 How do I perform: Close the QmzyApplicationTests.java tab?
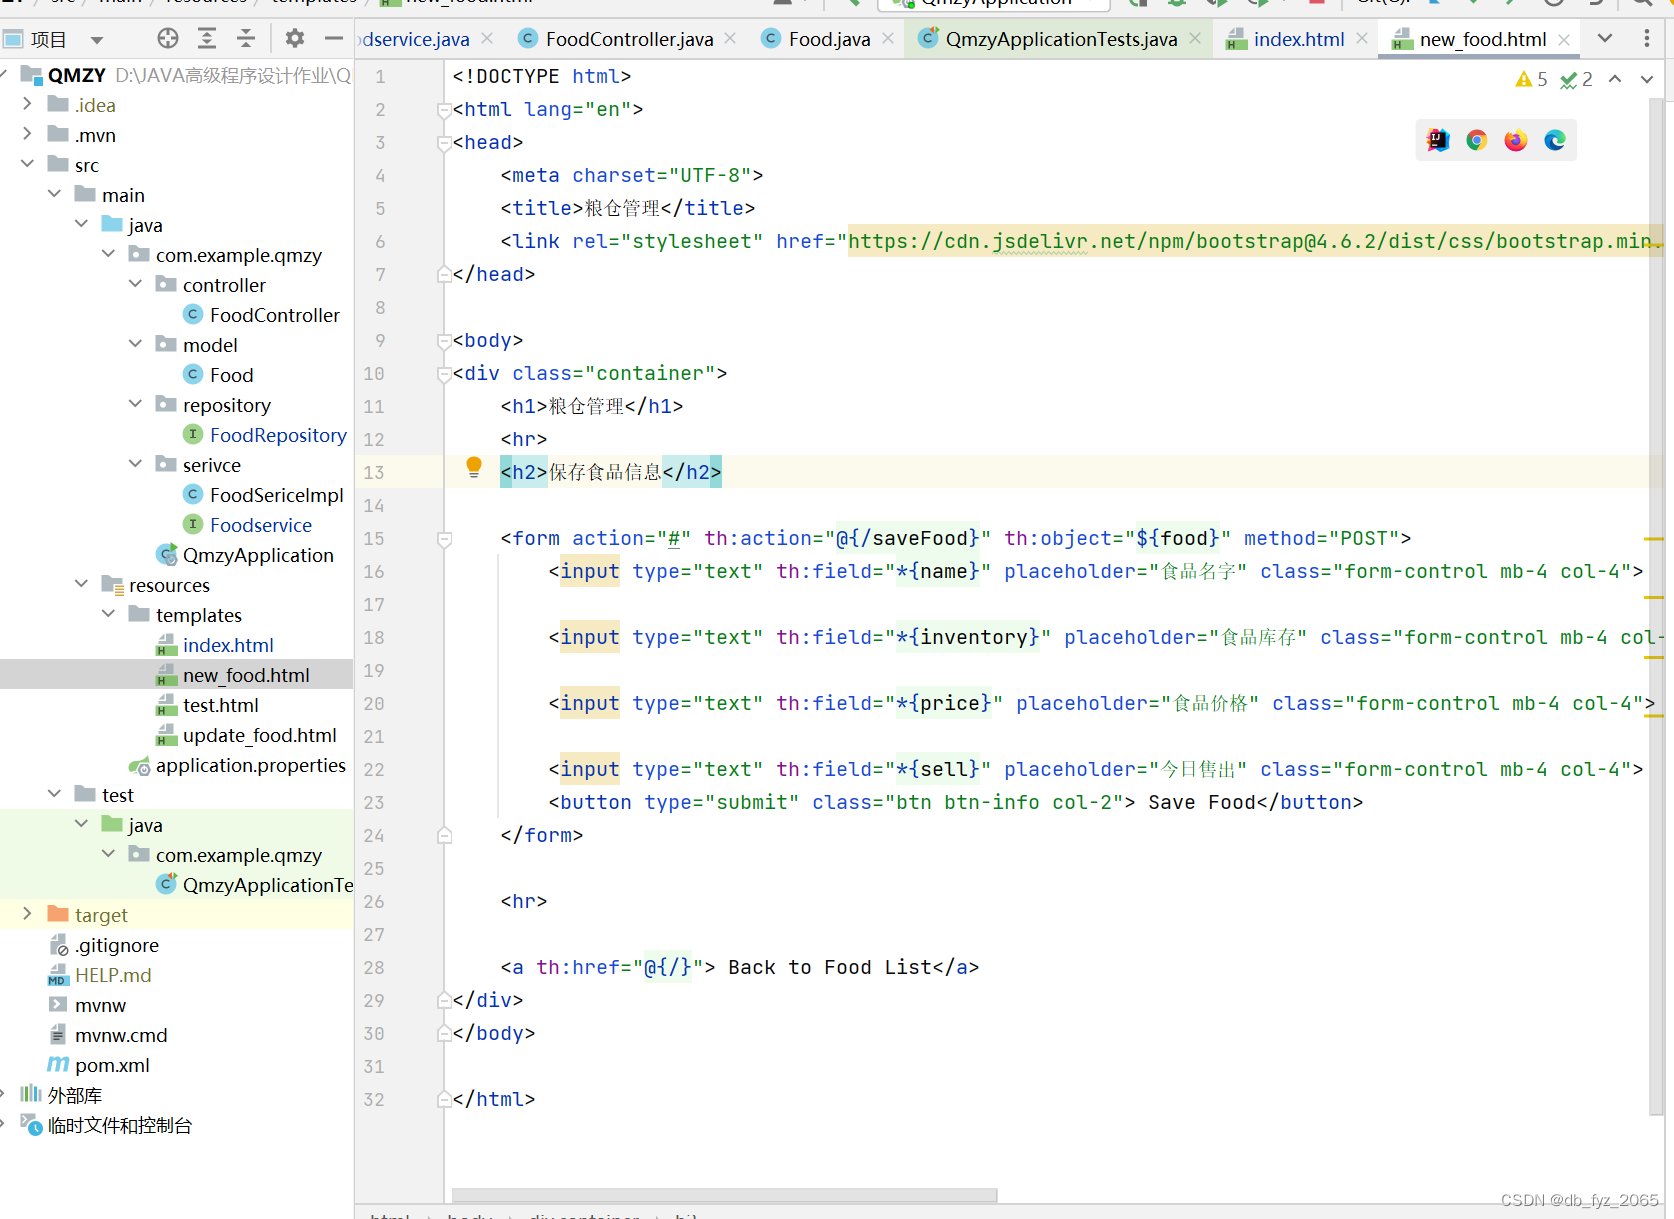click(1195, 38)
